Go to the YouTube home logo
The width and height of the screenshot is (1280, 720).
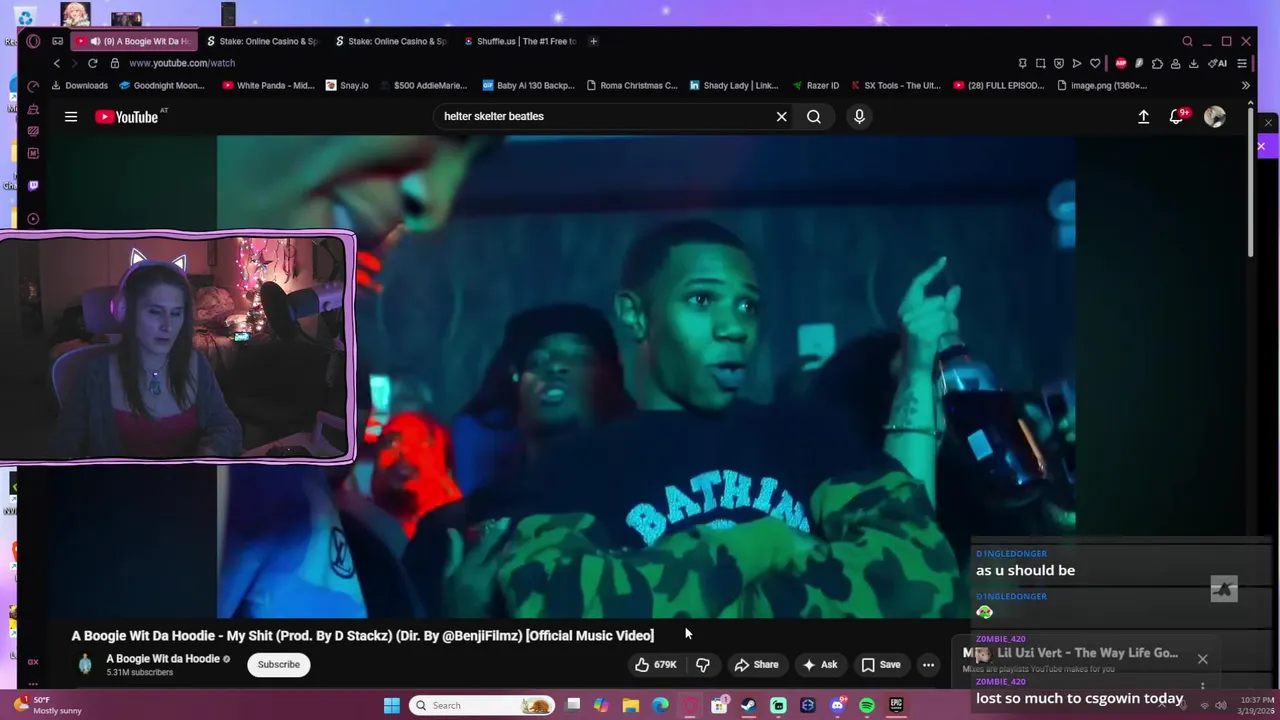(127, 117)
